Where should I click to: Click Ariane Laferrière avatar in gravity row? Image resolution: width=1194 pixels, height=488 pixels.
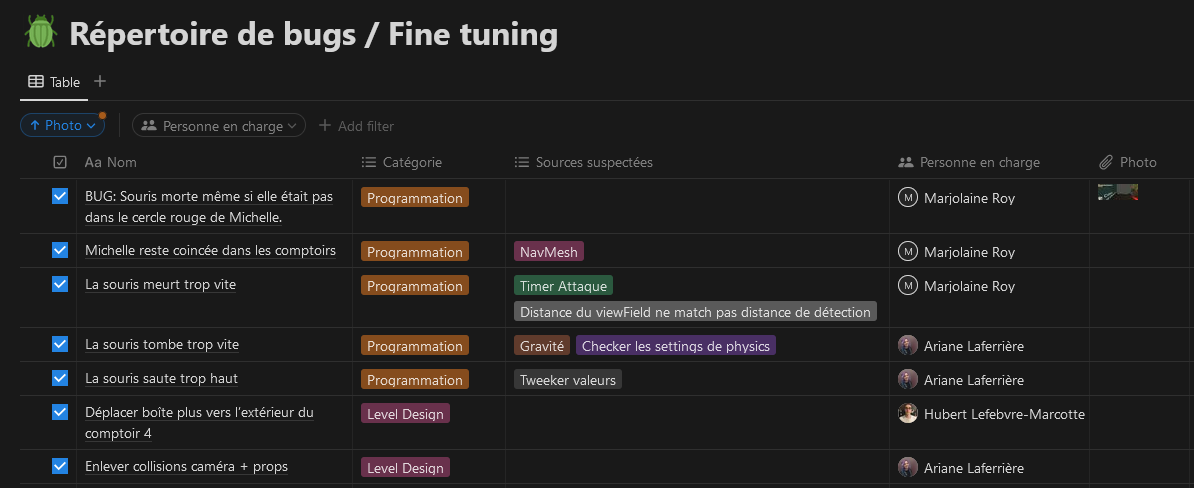pos(907,345)
